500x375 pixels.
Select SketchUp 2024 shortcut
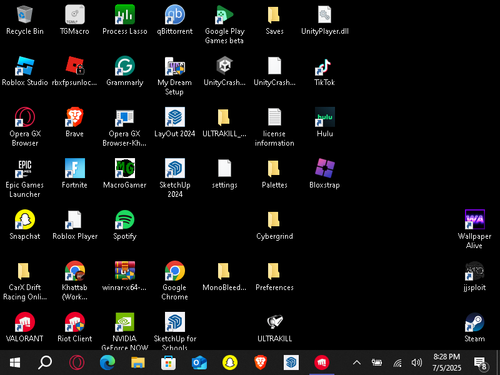[175, 168]
